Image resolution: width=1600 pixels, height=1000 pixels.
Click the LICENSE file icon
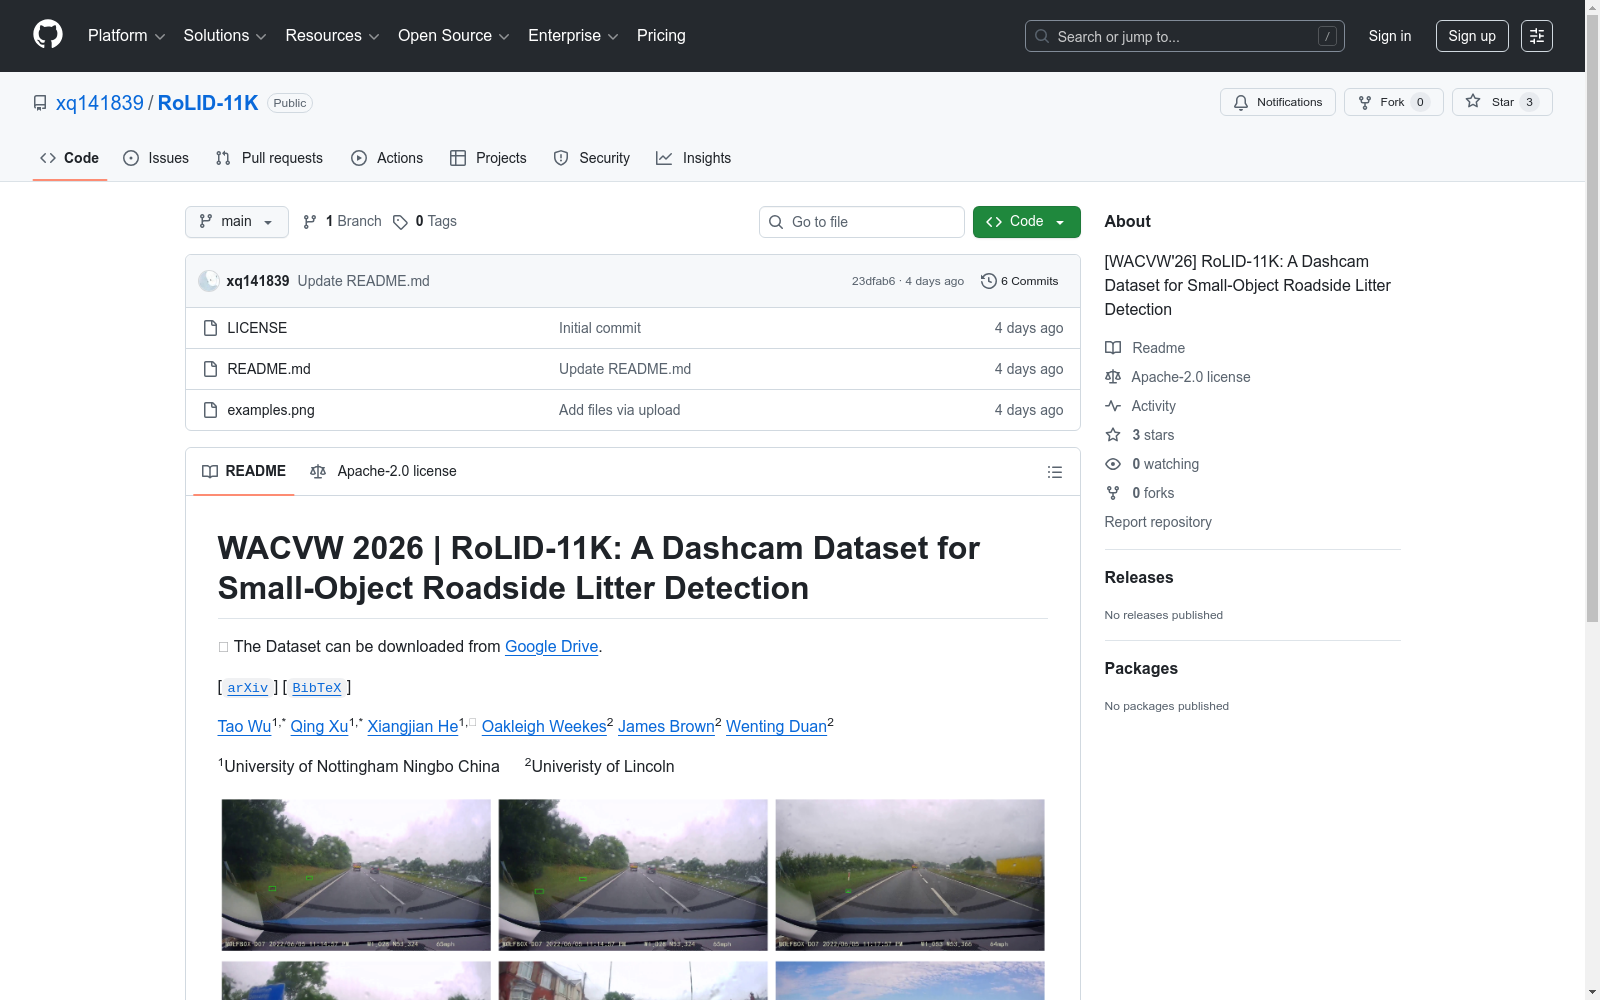pos(210,328)
